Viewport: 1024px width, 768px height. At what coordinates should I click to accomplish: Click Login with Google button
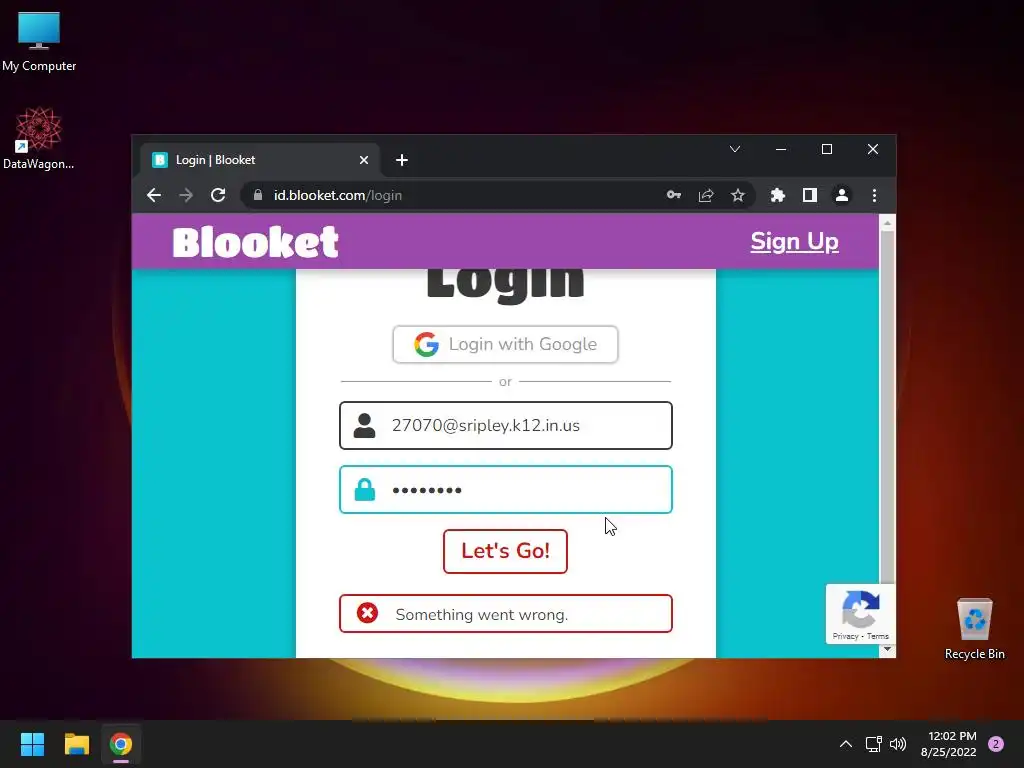coord(505,344)
